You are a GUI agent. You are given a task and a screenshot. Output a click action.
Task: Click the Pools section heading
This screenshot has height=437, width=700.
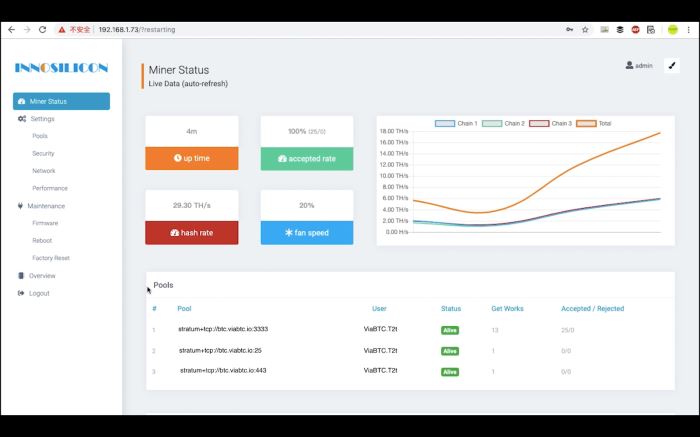[163, 285]
